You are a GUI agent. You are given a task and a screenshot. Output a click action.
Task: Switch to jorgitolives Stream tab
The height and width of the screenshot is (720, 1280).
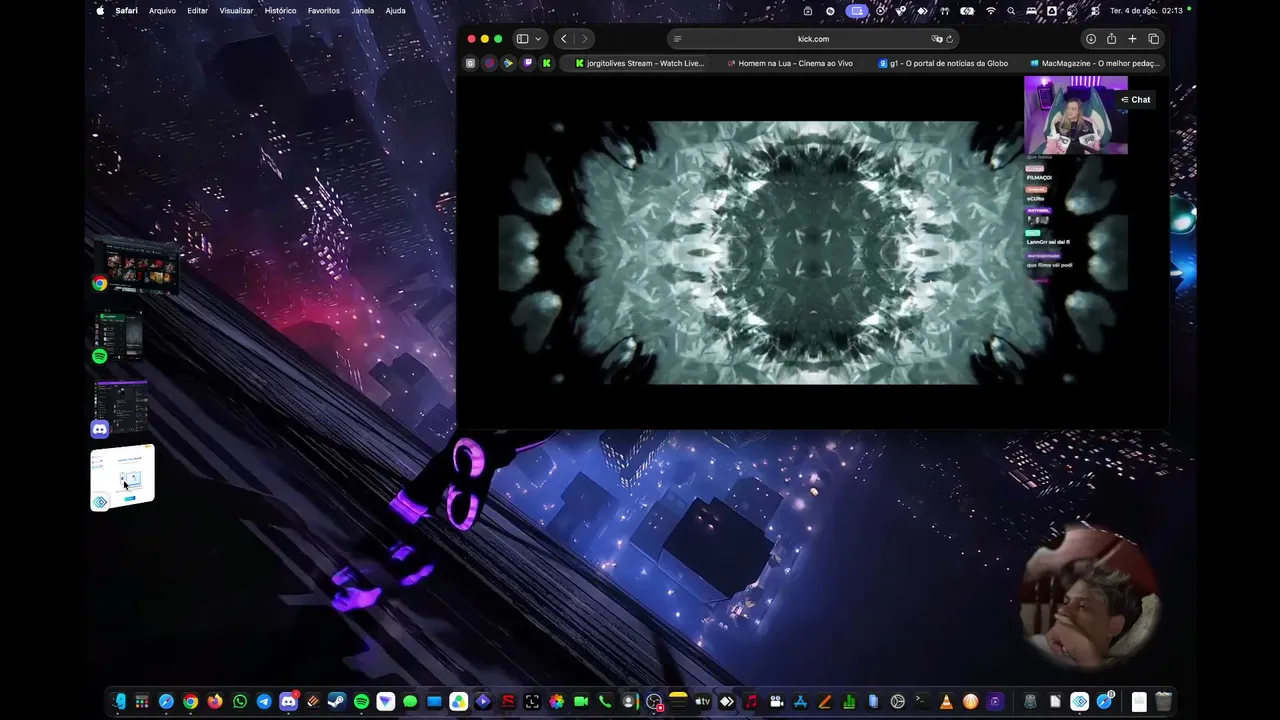(640, 63)
